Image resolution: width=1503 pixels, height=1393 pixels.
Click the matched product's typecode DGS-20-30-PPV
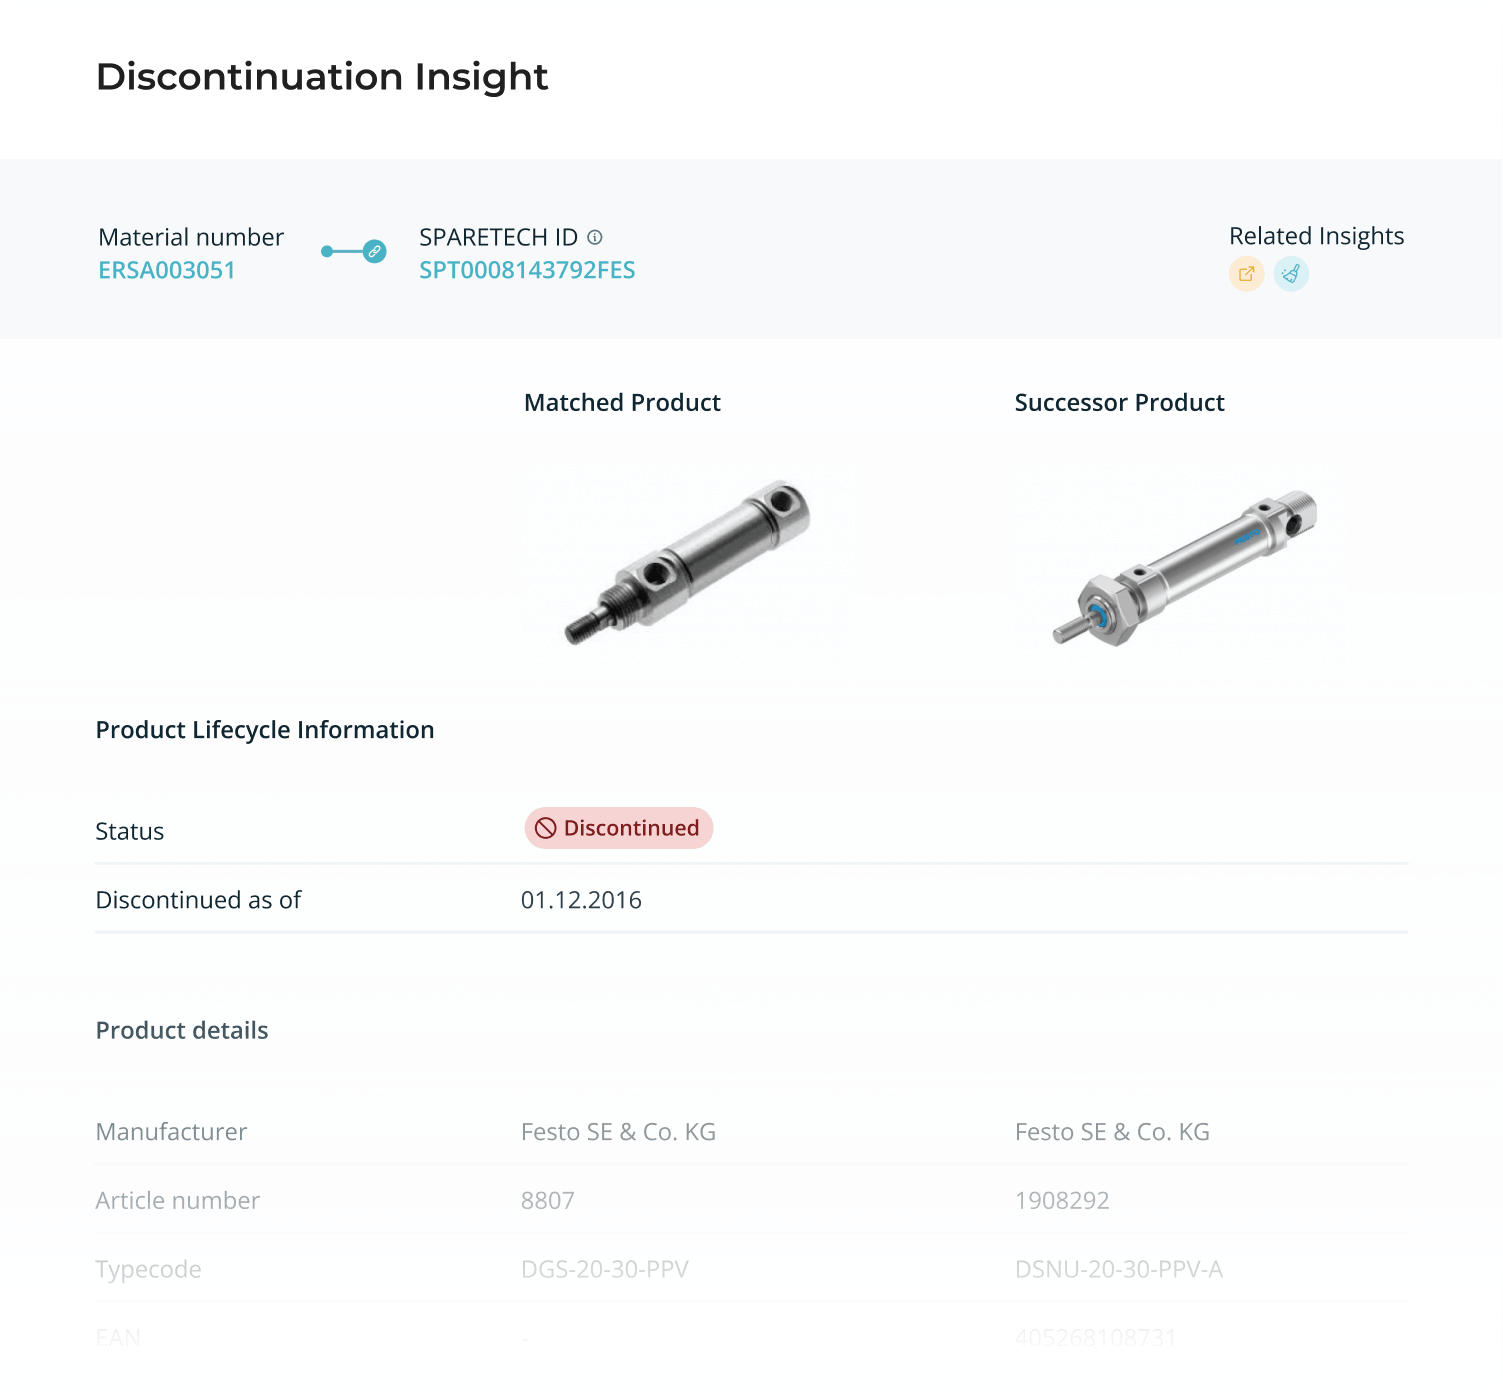coord(604,1268)
